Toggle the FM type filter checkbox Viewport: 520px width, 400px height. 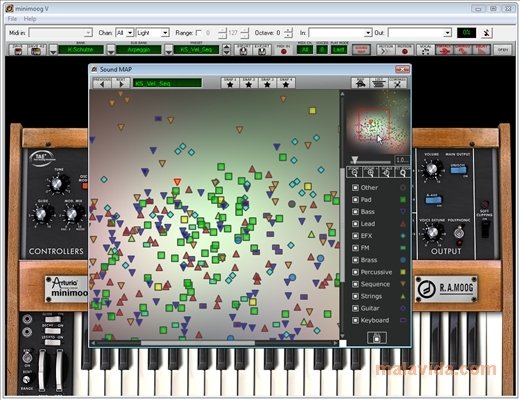click(x=355, y=248)
